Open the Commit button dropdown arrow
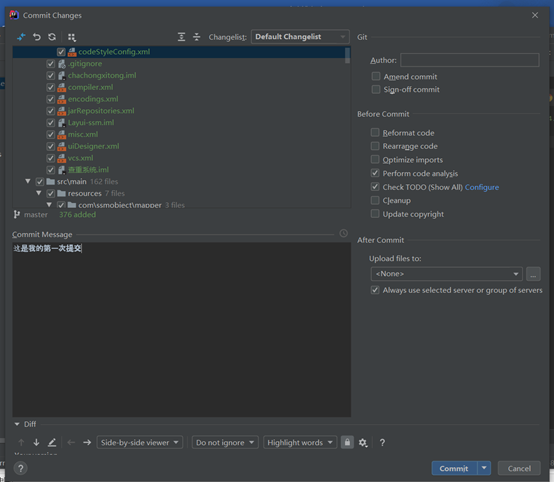 [x=484, y=468]
